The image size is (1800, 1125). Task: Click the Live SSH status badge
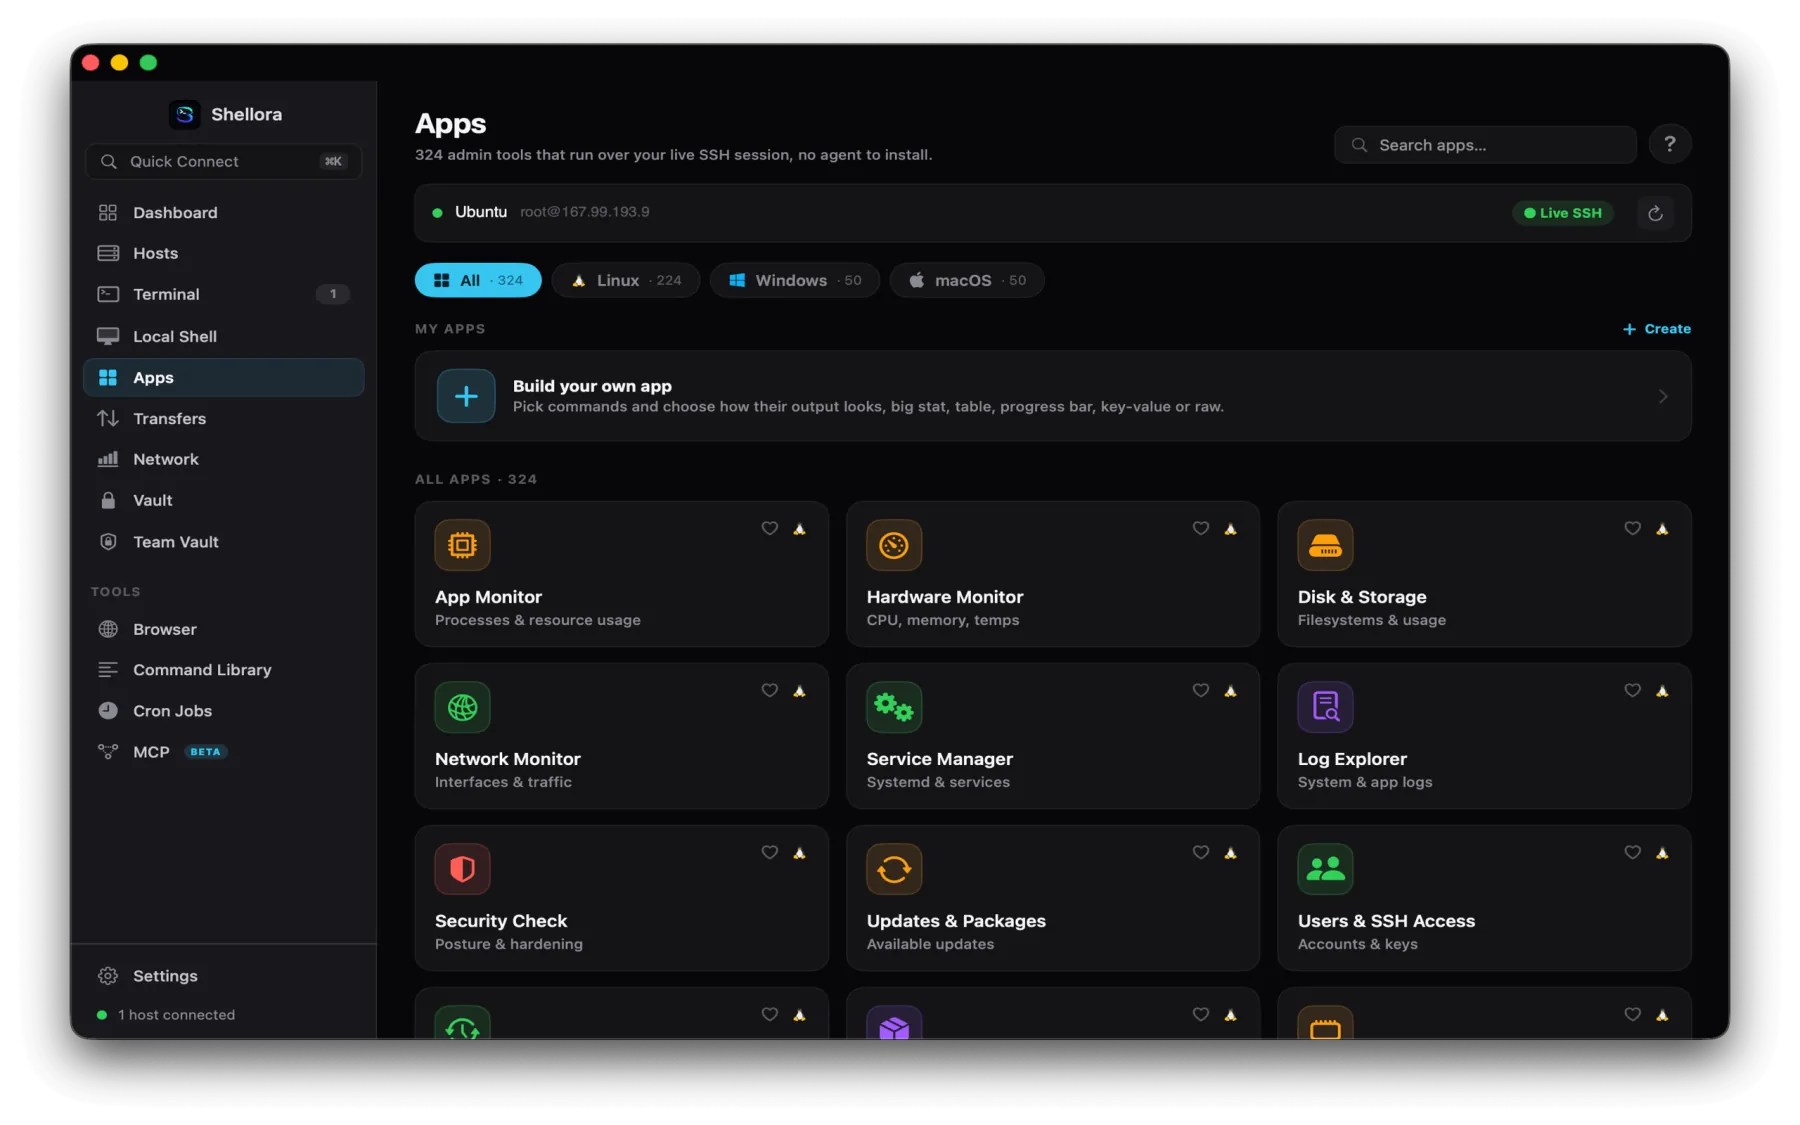pos(1562,213)
